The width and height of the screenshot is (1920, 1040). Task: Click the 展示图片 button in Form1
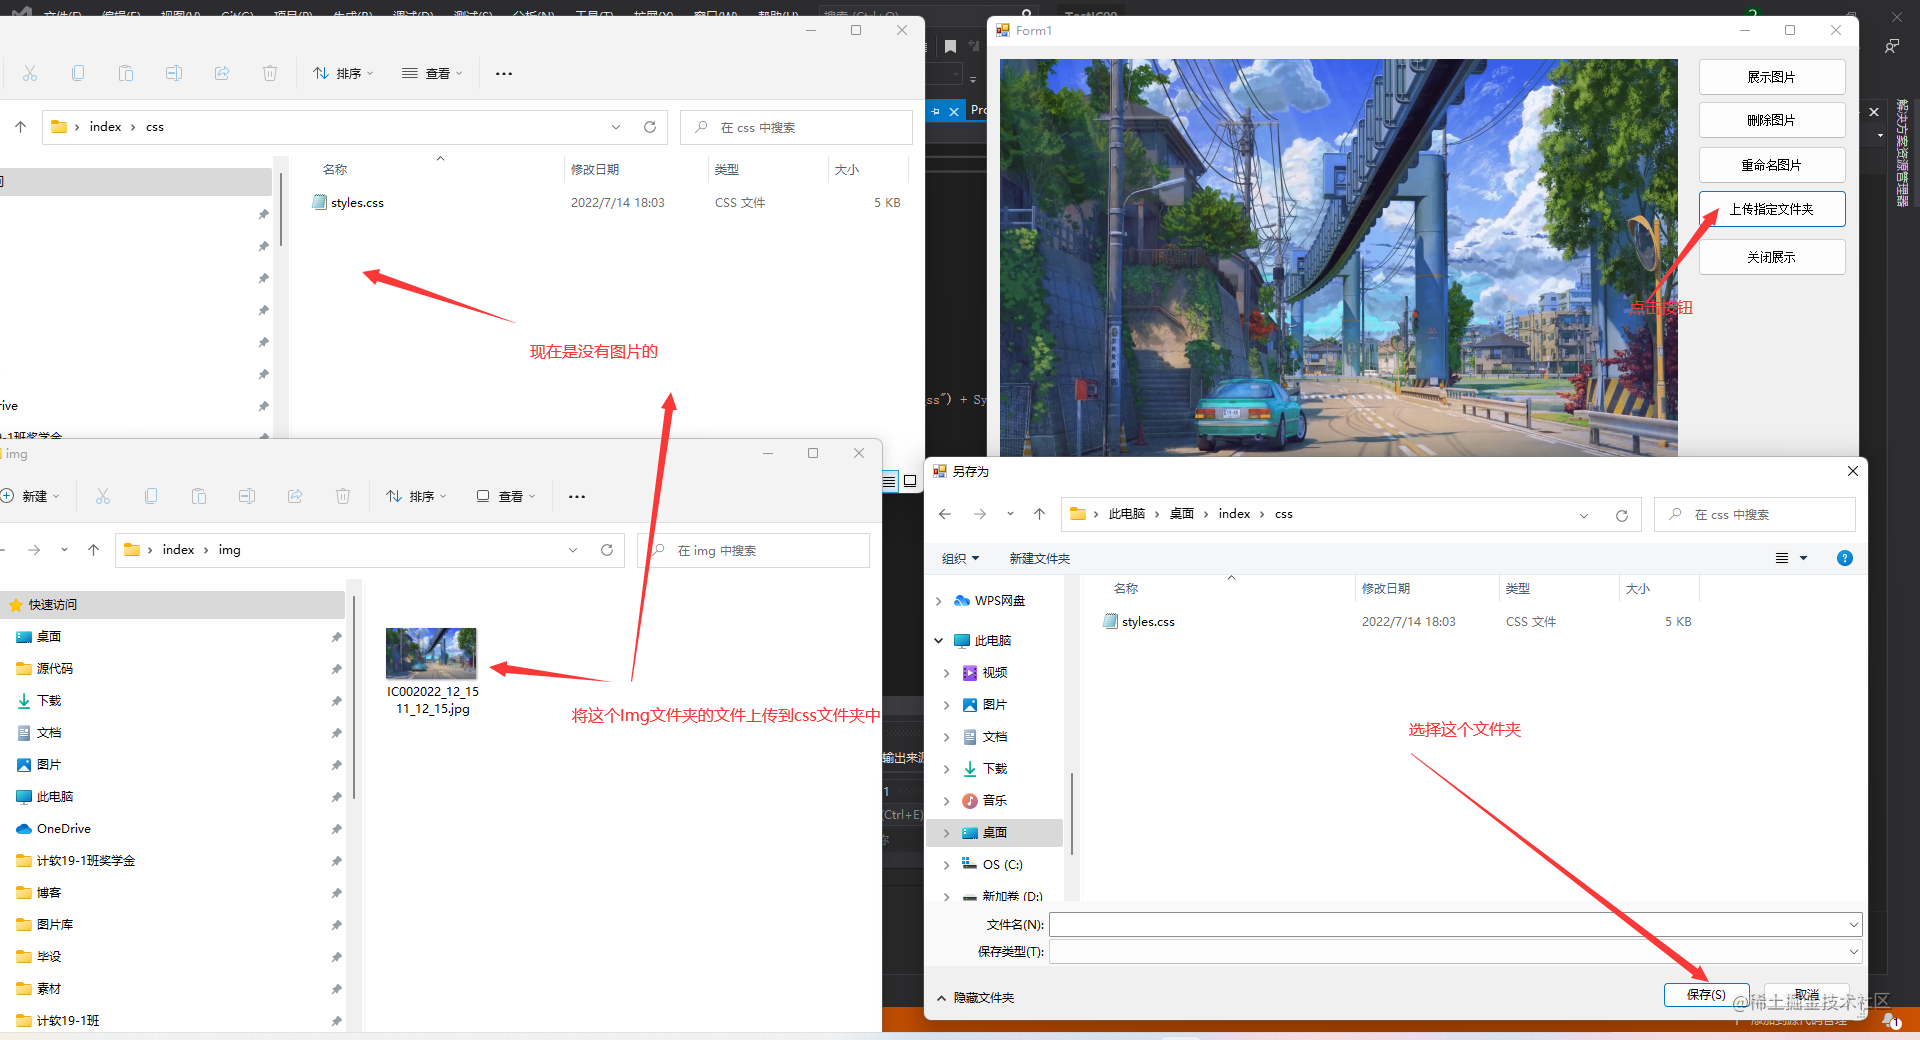[x=1772, y=77]
